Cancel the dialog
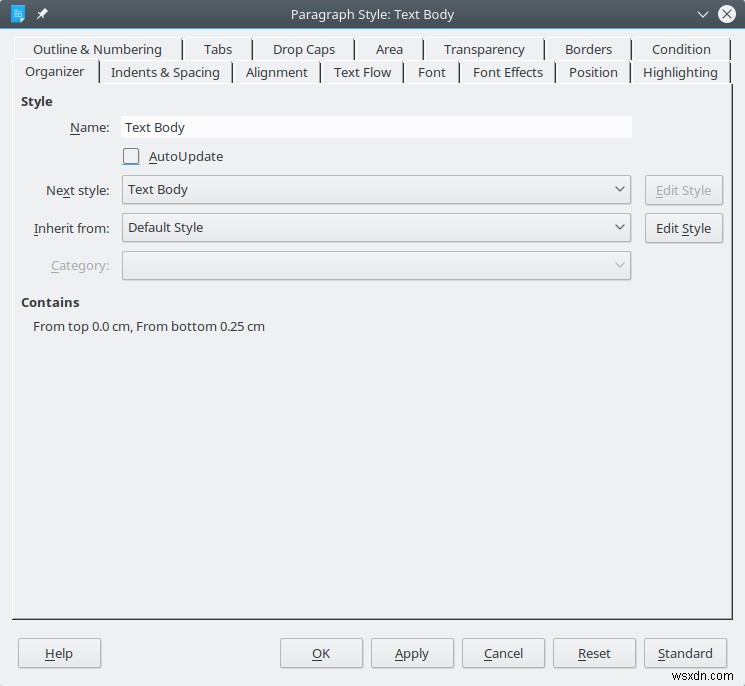745x686 pixels. (503, 653)
